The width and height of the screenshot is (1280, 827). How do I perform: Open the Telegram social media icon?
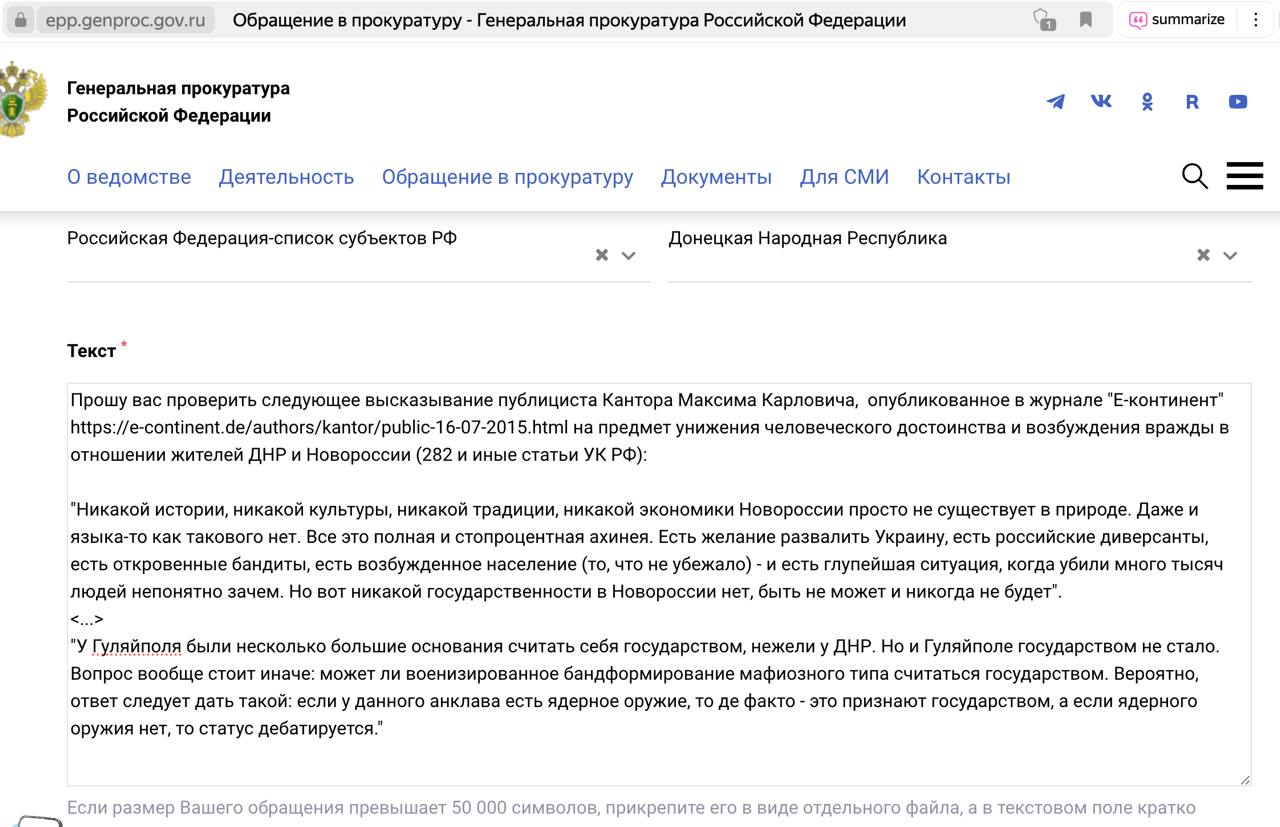pyautogui.click(x=1055, y=102)
